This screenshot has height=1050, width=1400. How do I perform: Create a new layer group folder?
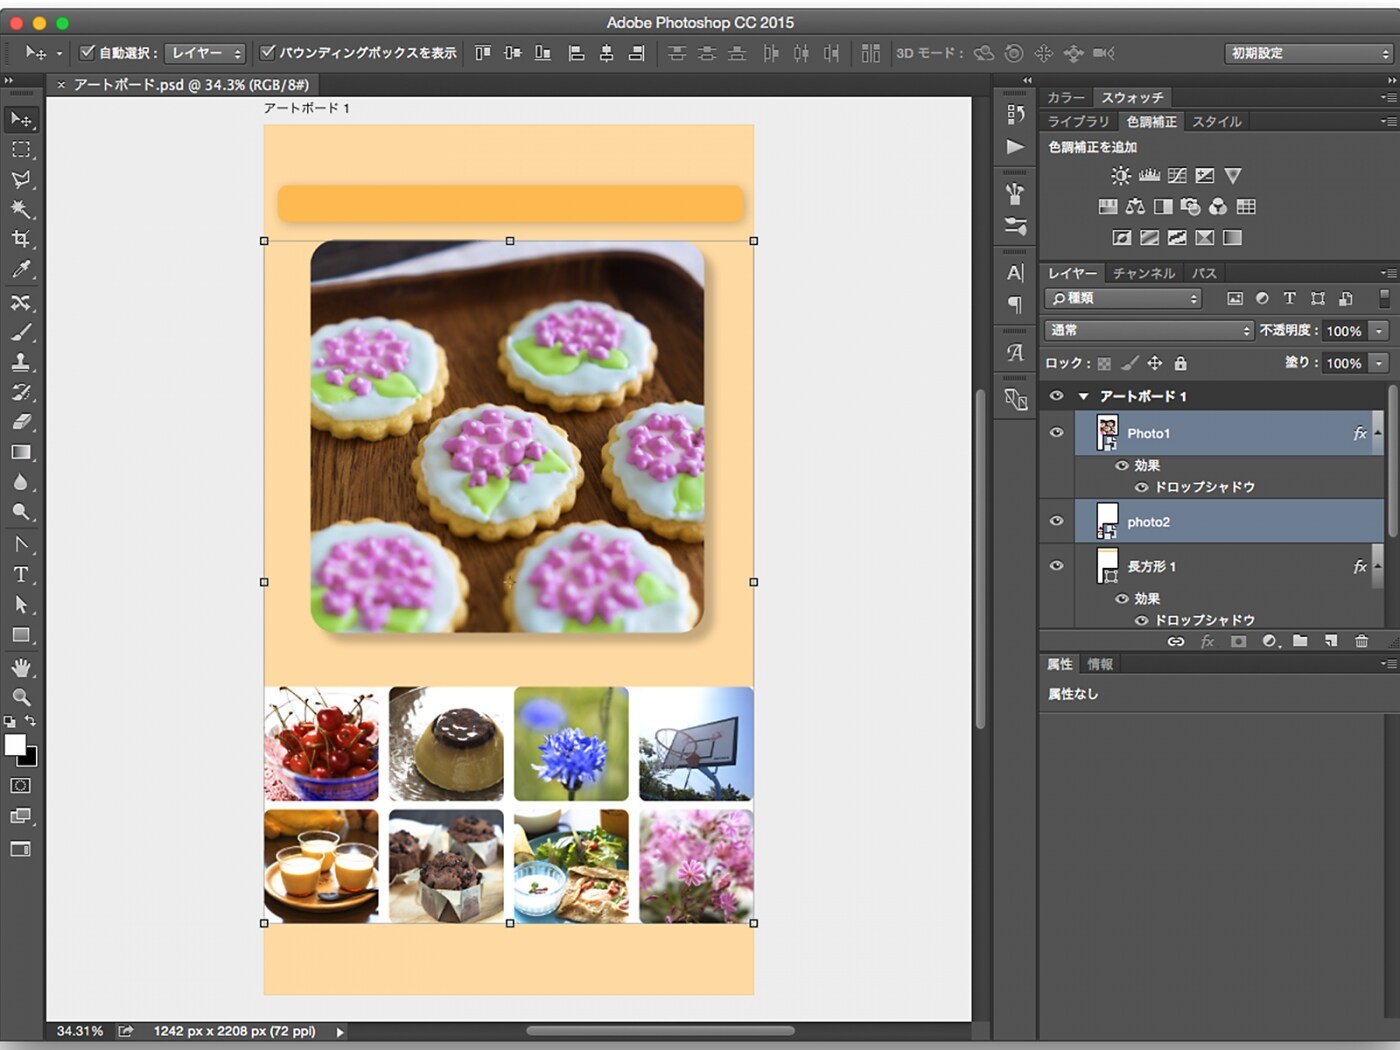1300,641
